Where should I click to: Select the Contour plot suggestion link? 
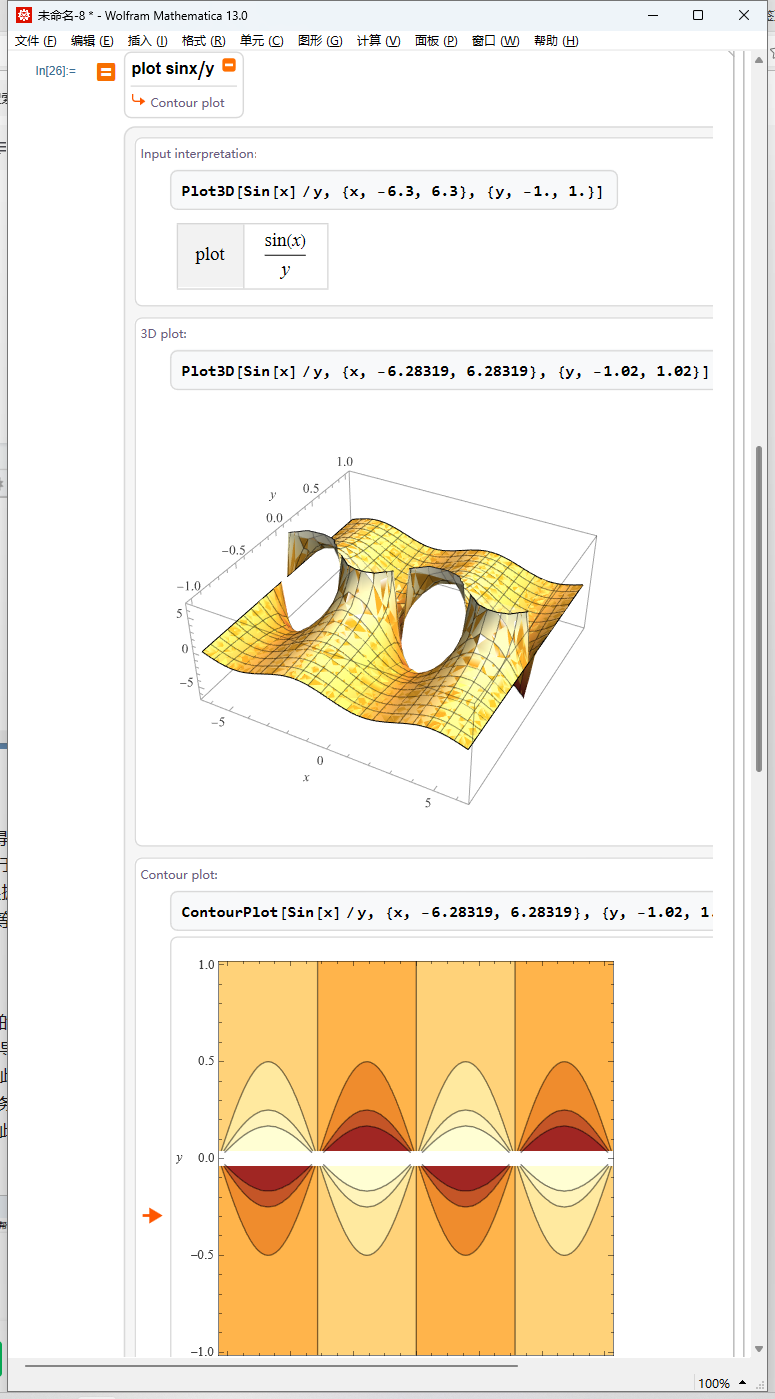coord(187,103)
